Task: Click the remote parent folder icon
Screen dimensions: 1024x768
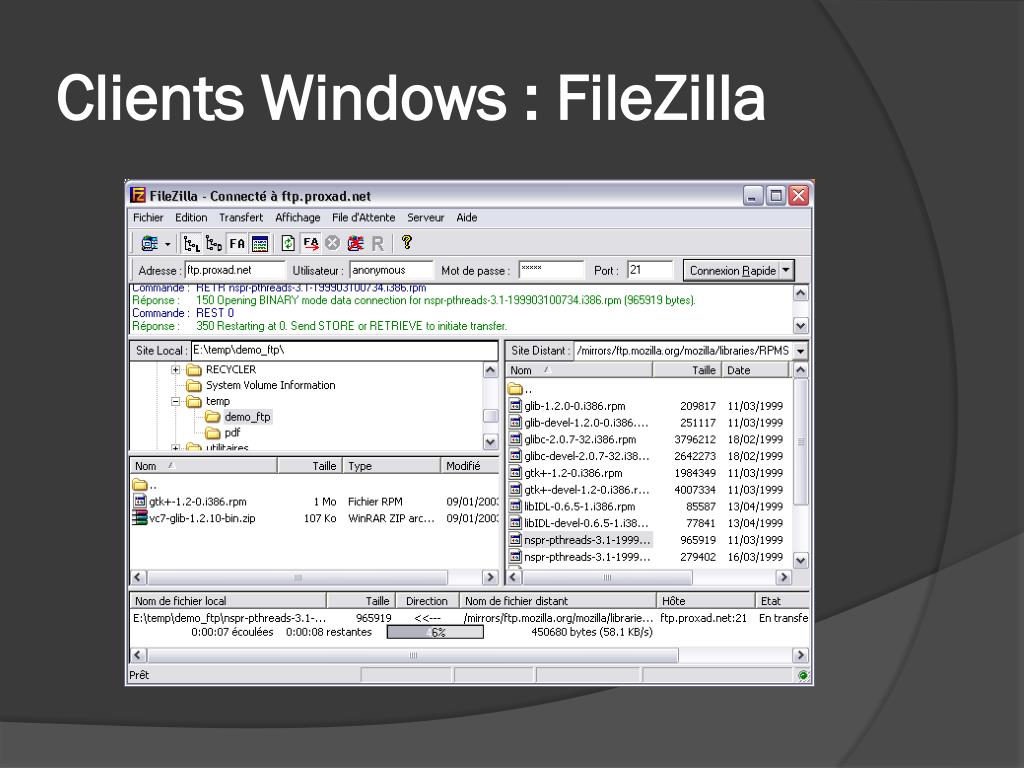Action: tap(515, 389)
